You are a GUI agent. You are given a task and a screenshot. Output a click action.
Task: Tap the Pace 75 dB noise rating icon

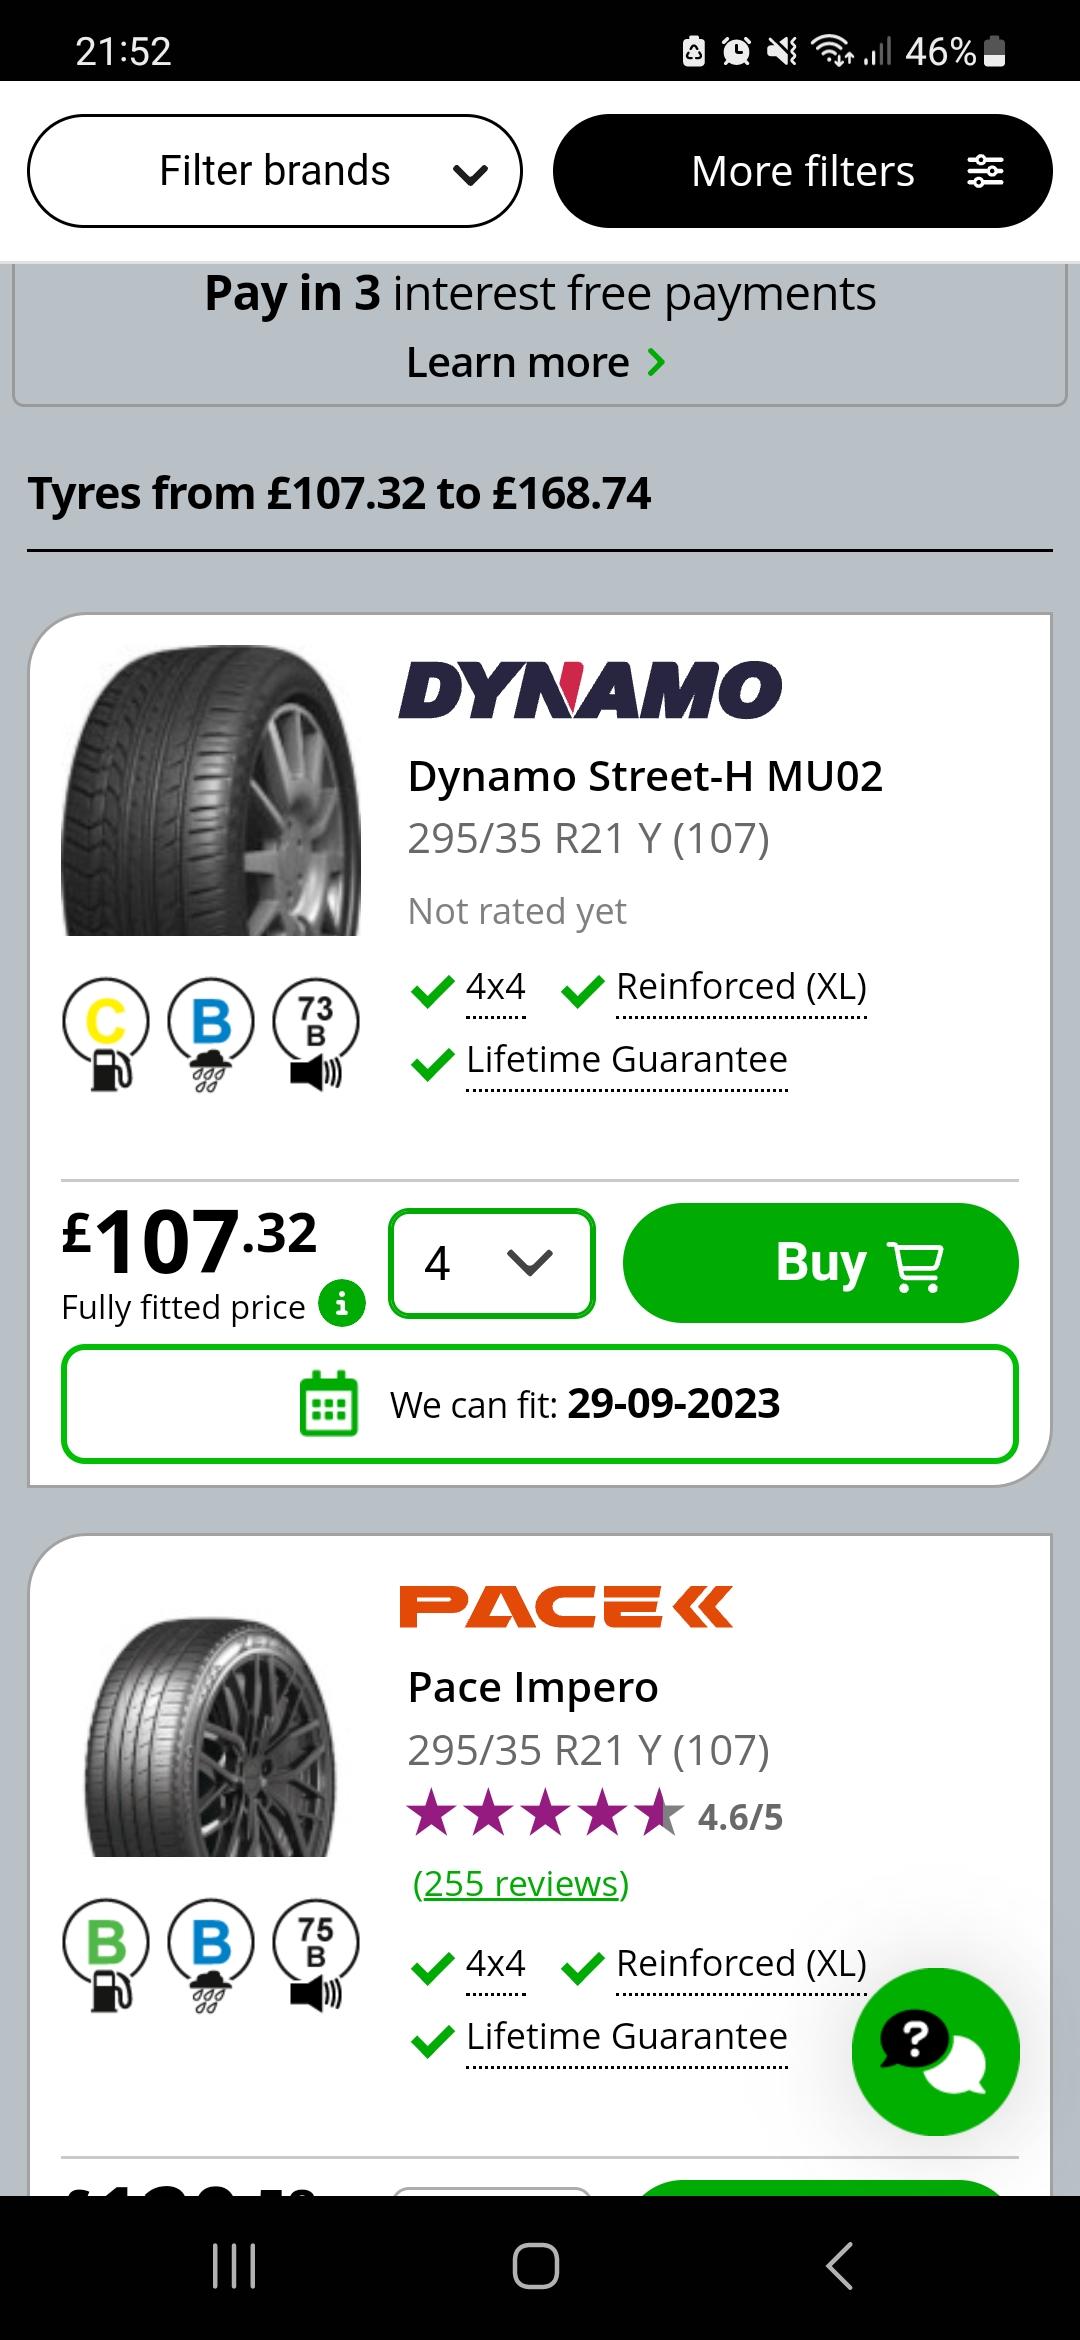coord(315,1956)
